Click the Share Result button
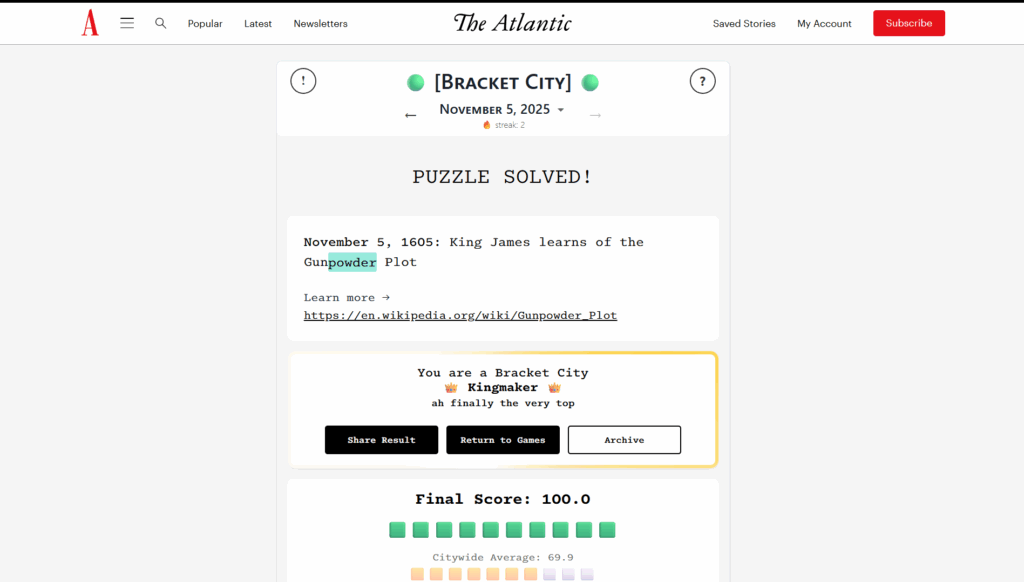Image resolution: width=1024 pixels, height=582 pixels. pos(381,439)
